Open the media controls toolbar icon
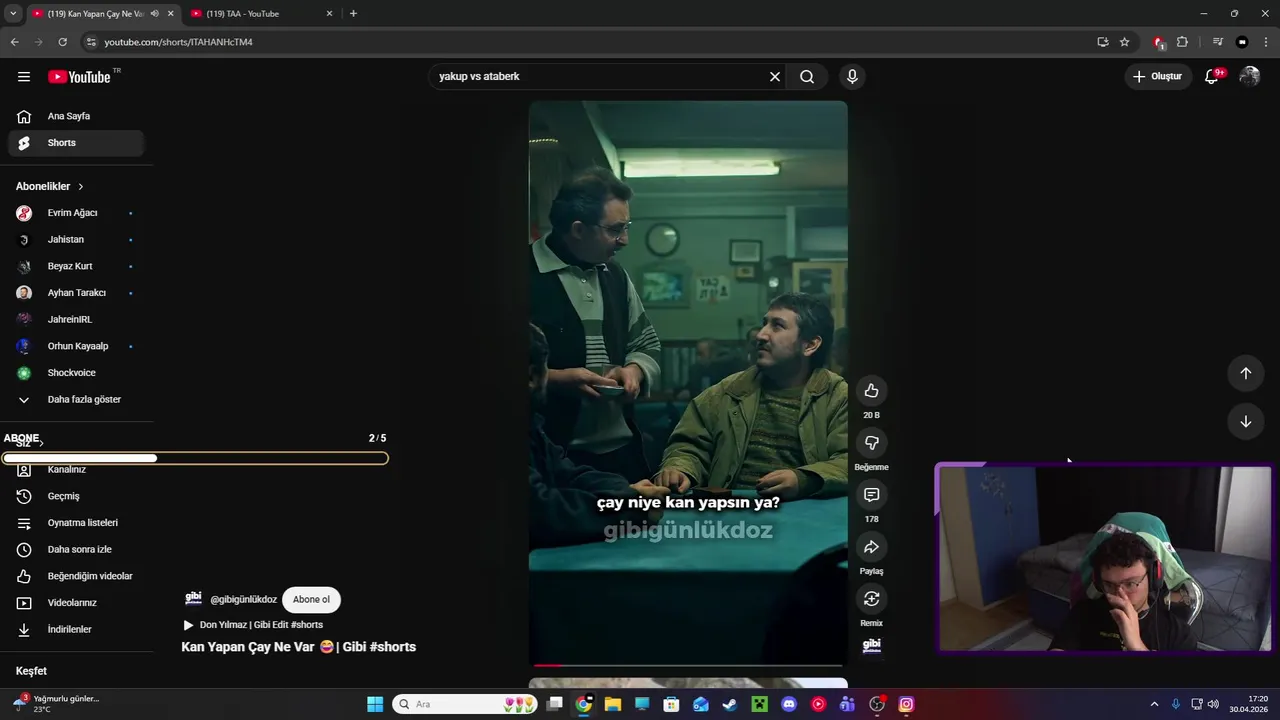 pos(1217,42)
